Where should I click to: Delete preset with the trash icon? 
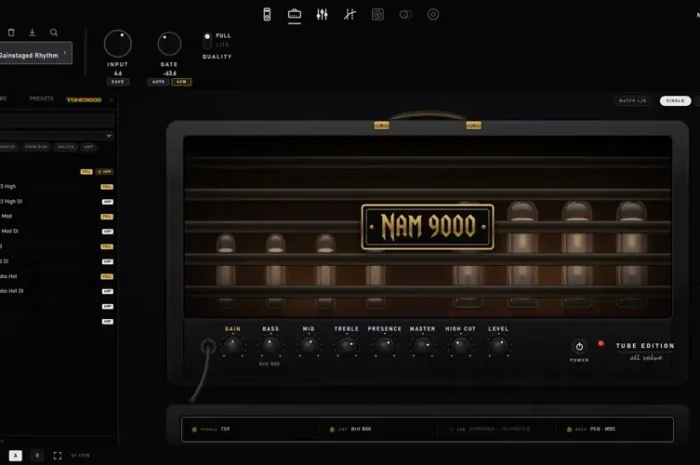point(11,32)
